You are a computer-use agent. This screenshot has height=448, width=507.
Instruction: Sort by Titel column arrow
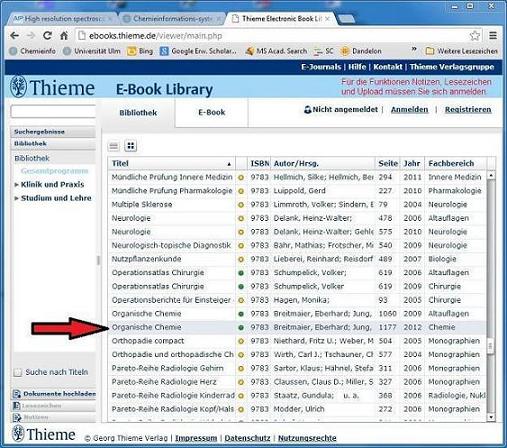(229, 164)
